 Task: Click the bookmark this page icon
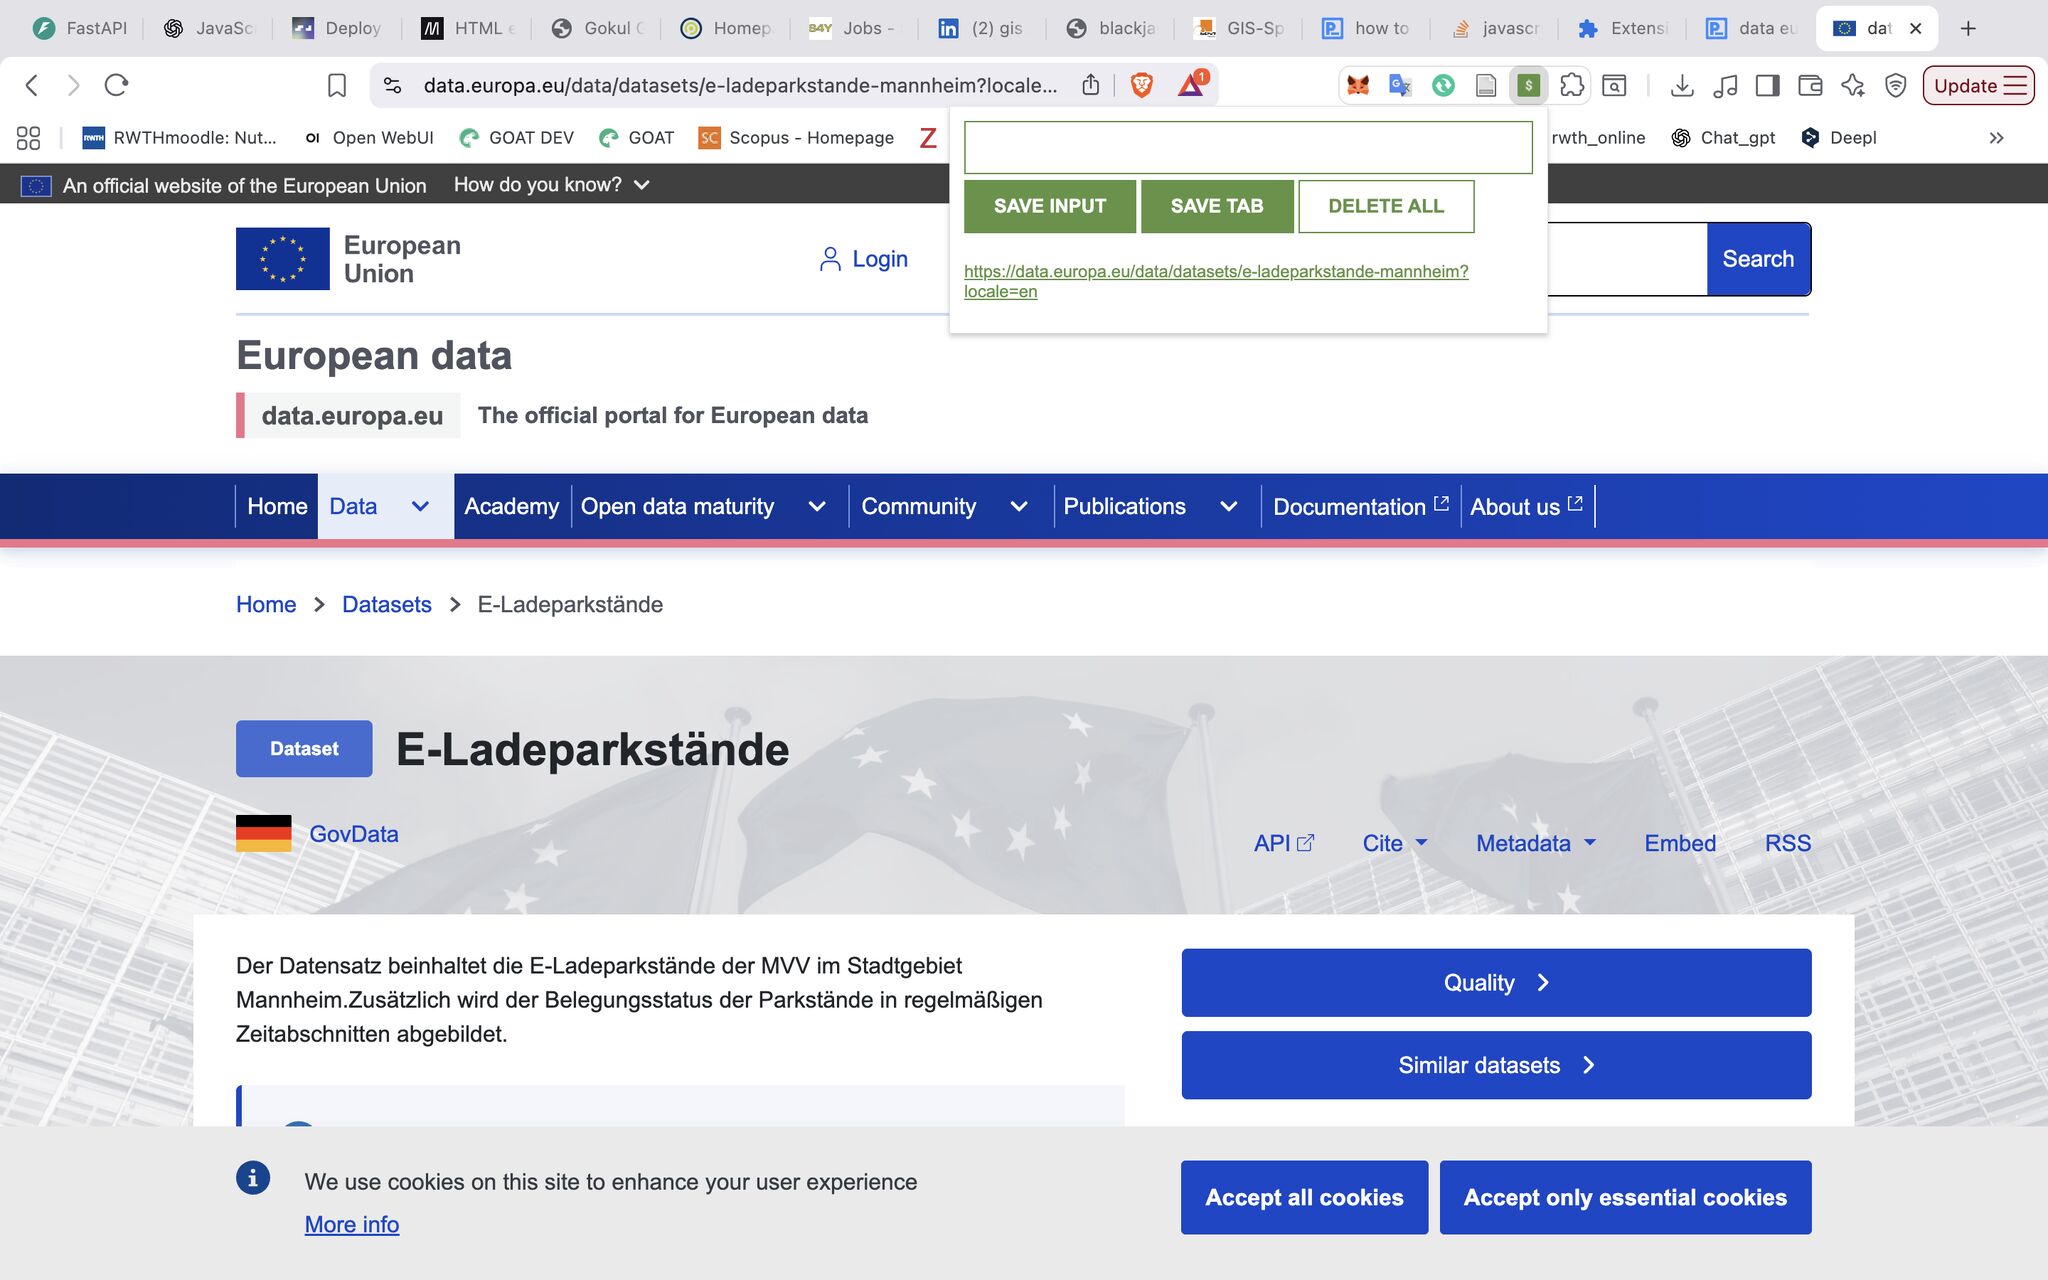(337, 86)
